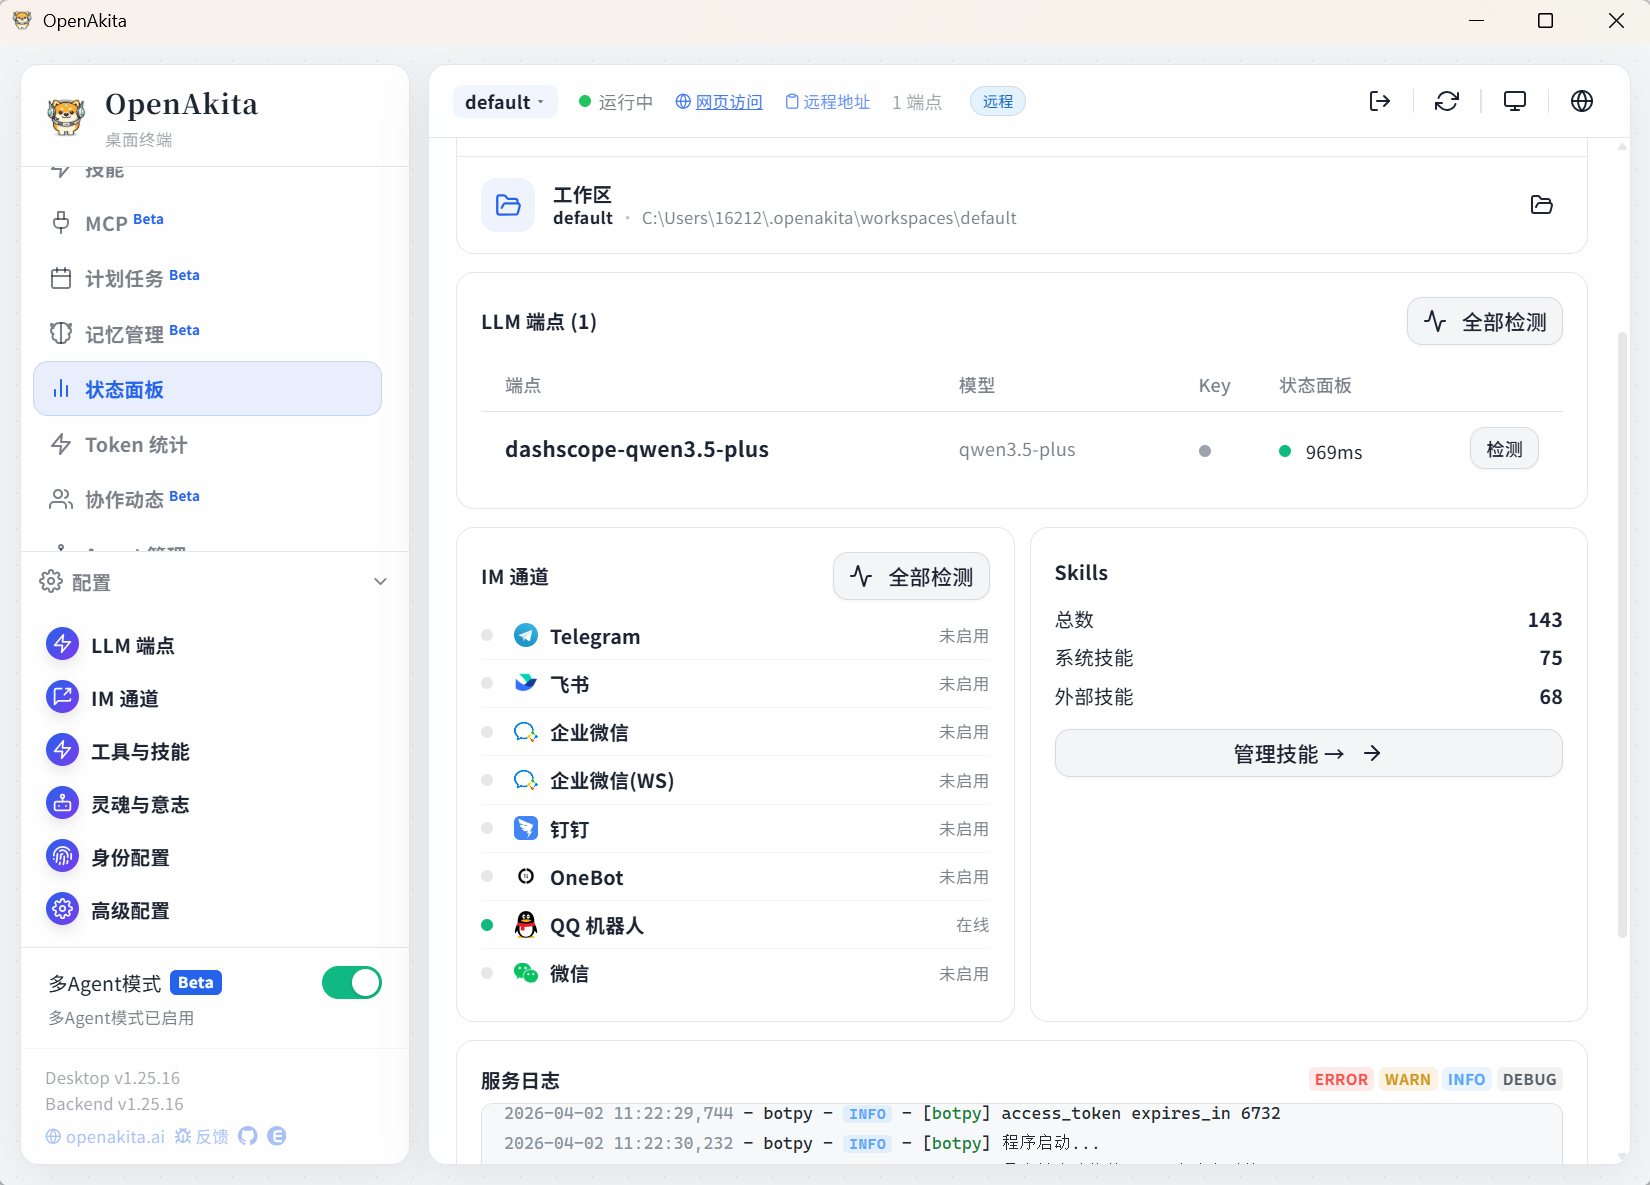The width and height of the screenshot is (1650, 1185).
Task: Click the monitor icon in top toolbar
Action: [1515, 101]
